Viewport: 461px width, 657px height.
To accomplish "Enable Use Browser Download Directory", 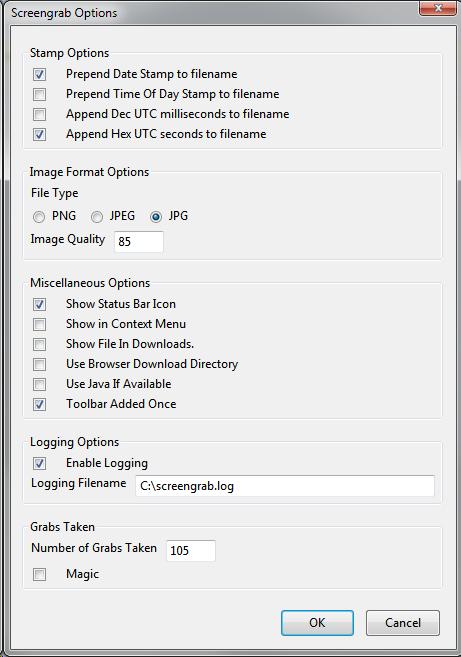I will point(39,365).
